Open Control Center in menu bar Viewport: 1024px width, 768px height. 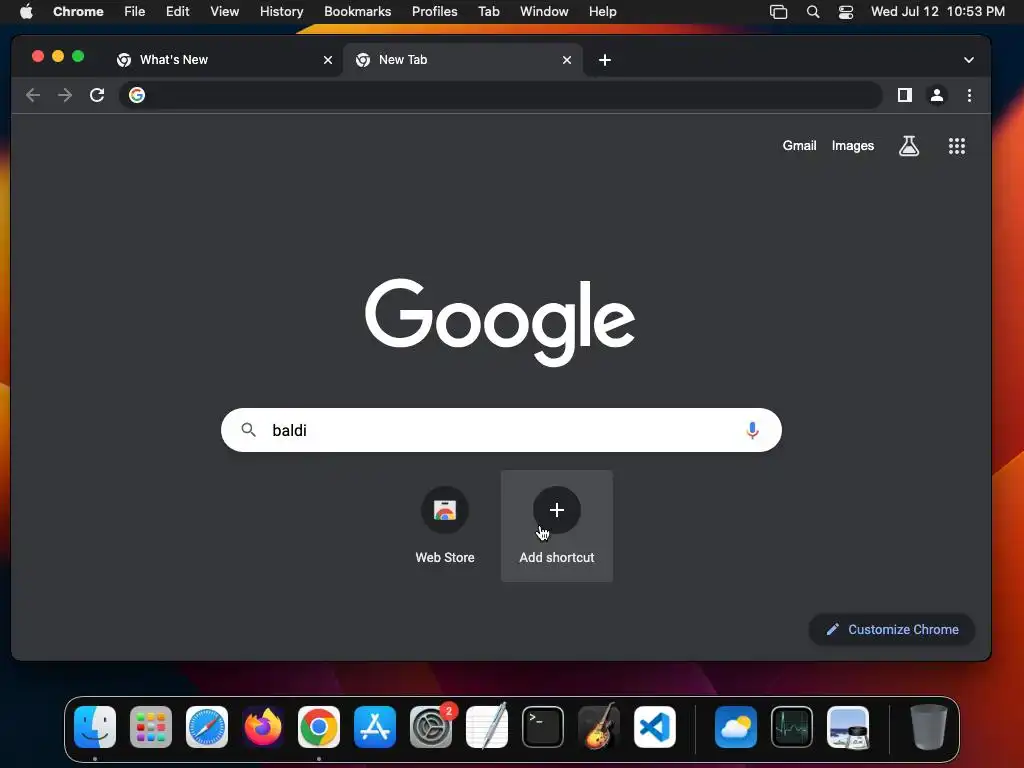(846, 12)
